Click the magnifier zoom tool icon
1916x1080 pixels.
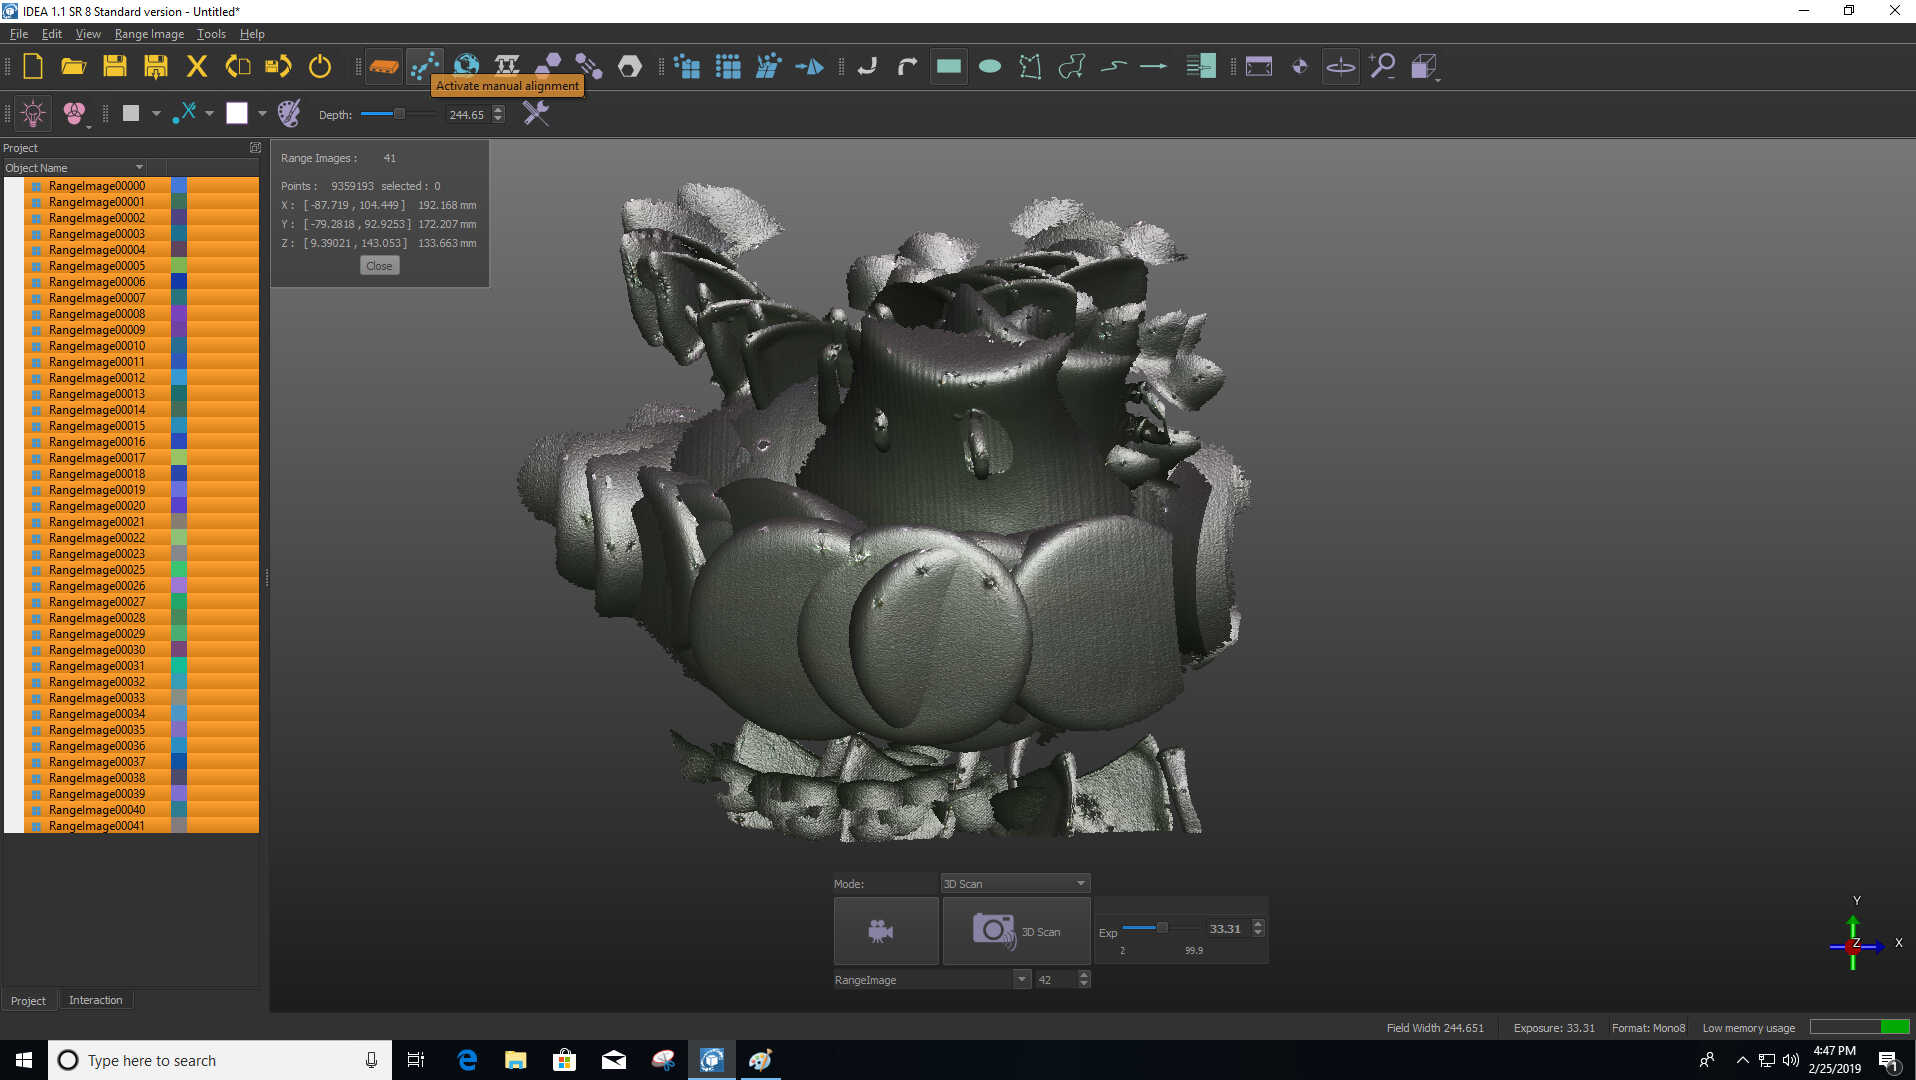[x=1382, y=67]
